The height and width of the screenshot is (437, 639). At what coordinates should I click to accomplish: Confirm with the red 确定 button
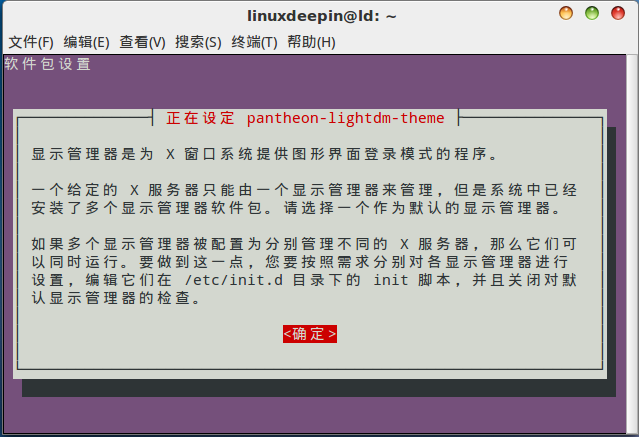pos(310,334)
